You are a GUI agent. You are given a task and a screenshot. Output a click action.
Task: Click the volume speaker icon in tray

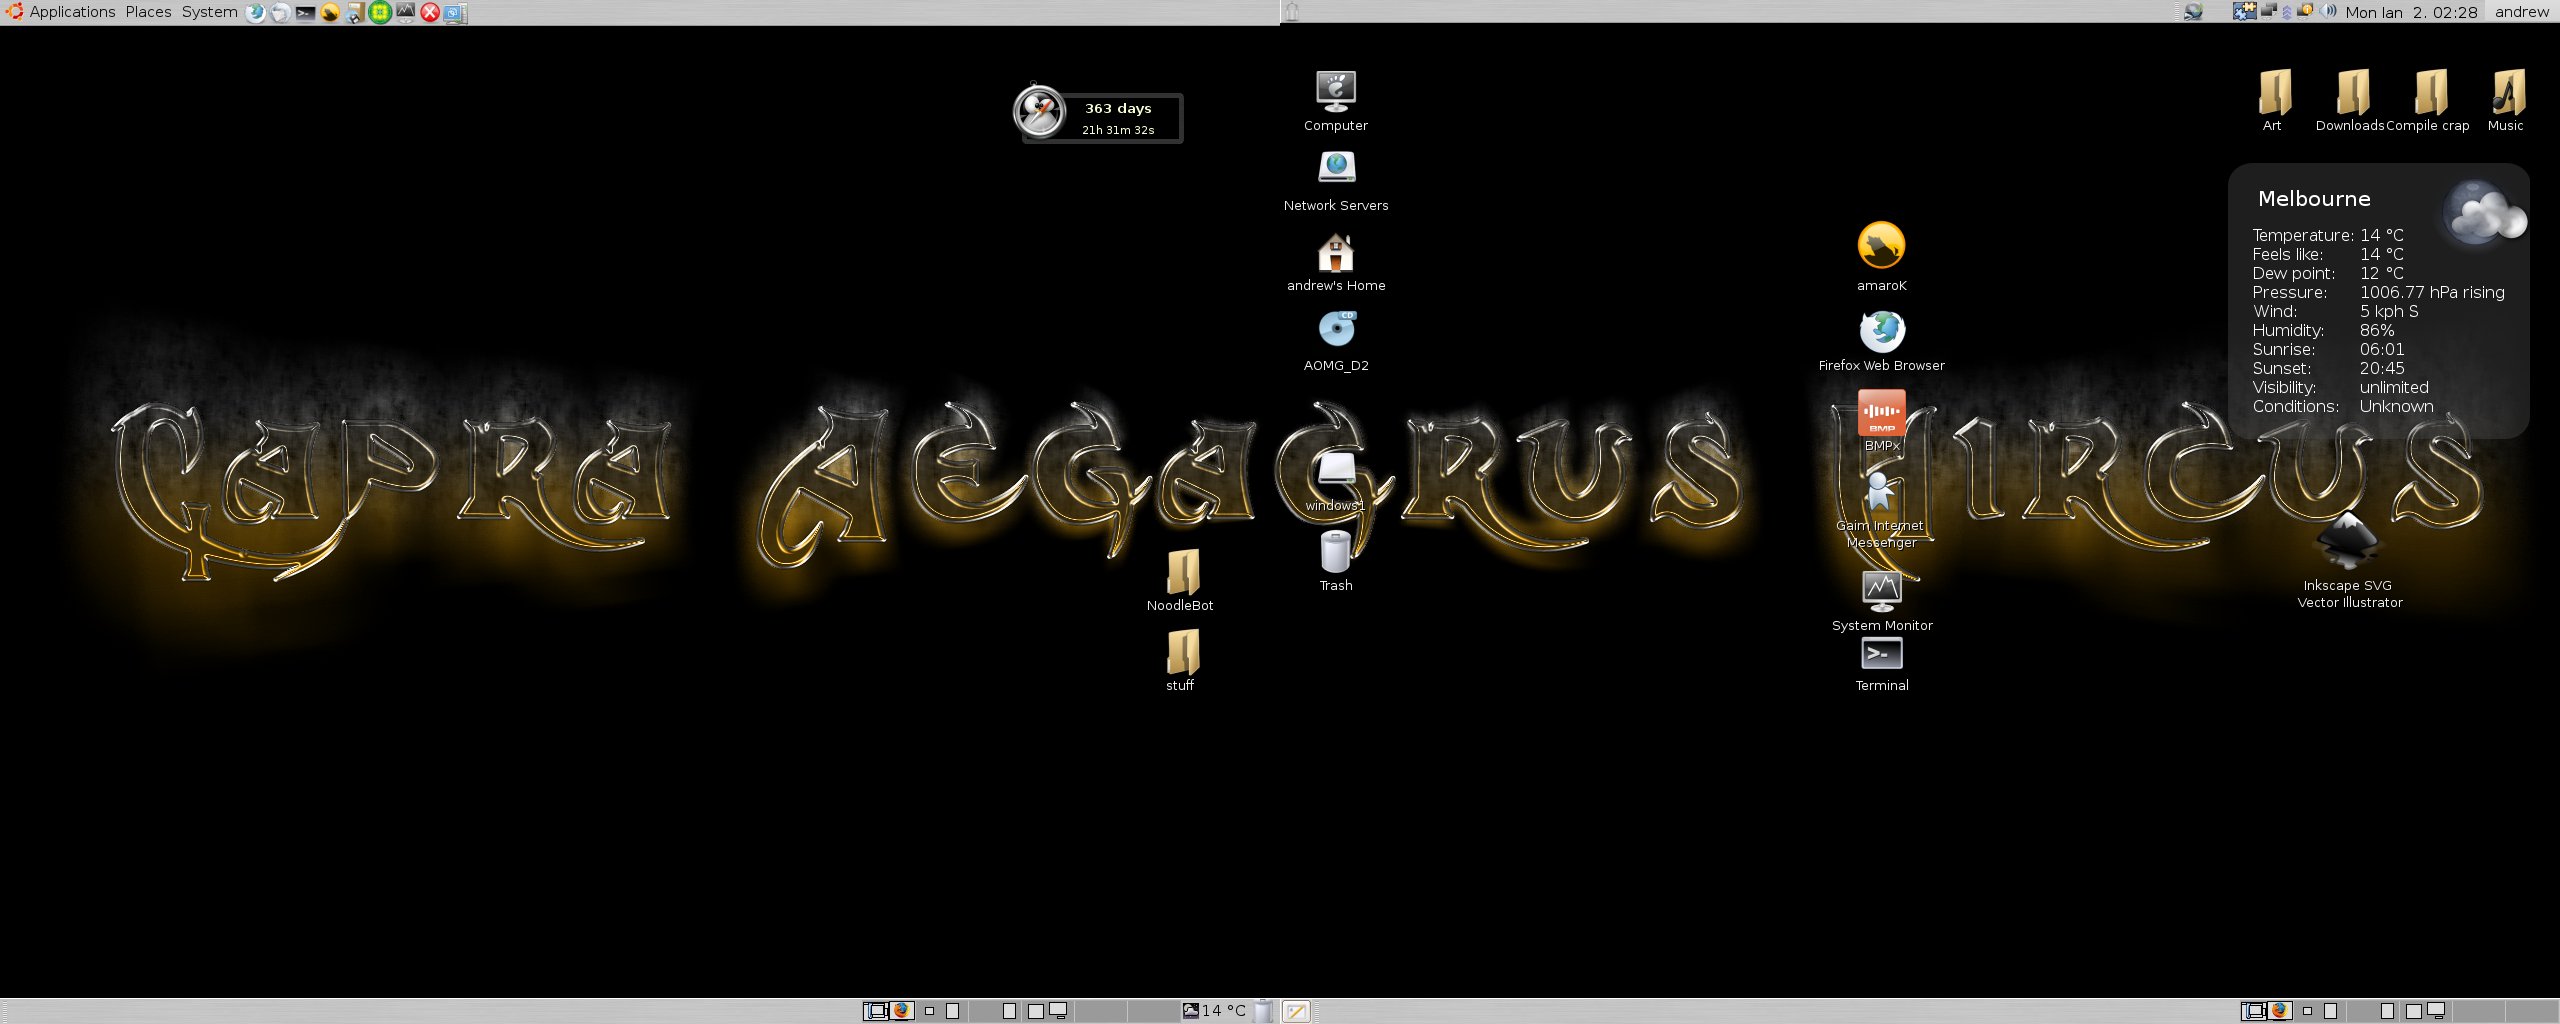pos(2327,11)
